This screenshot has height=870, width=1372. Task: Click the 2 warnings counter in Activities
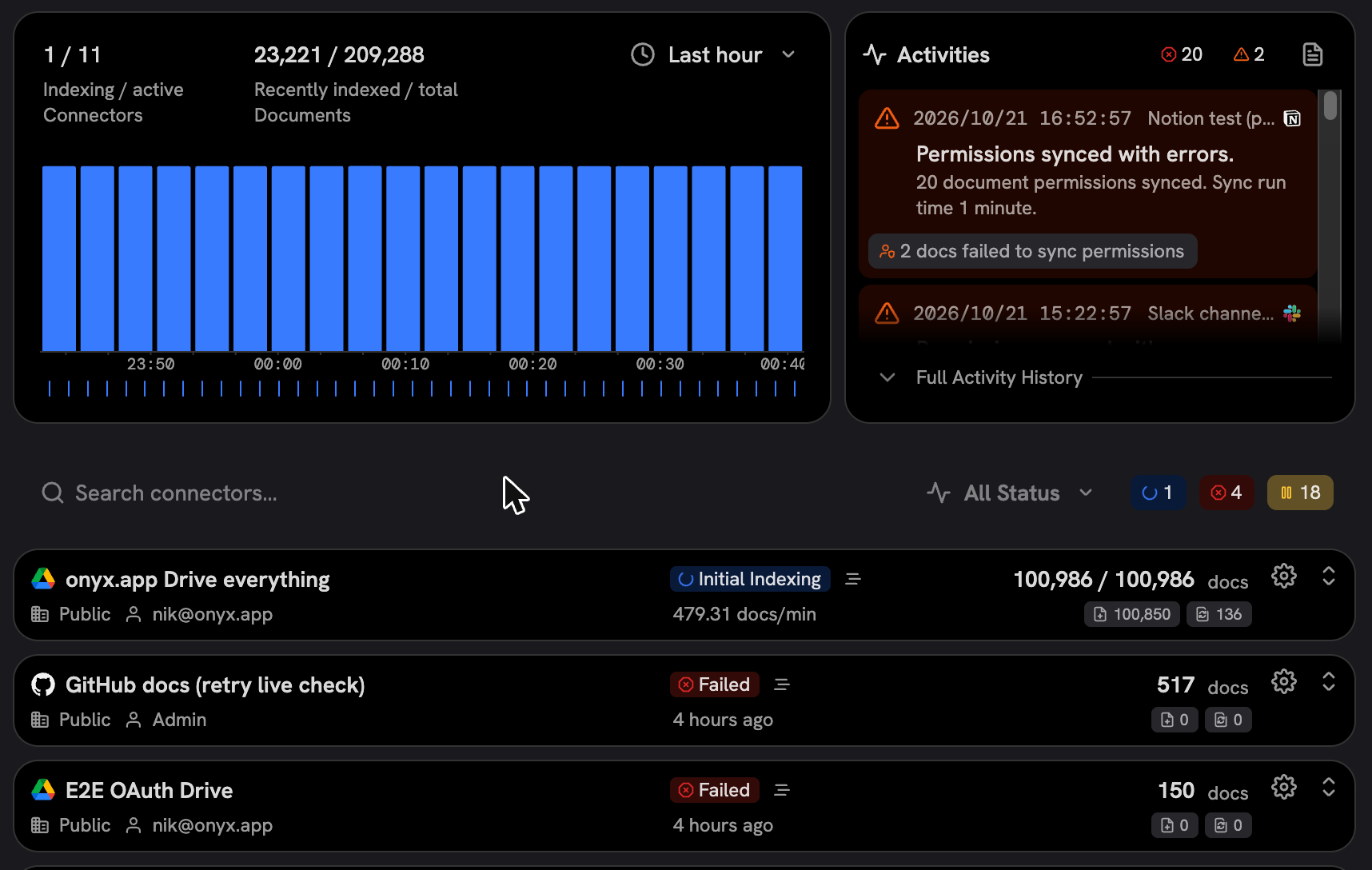coord(1249,55)
